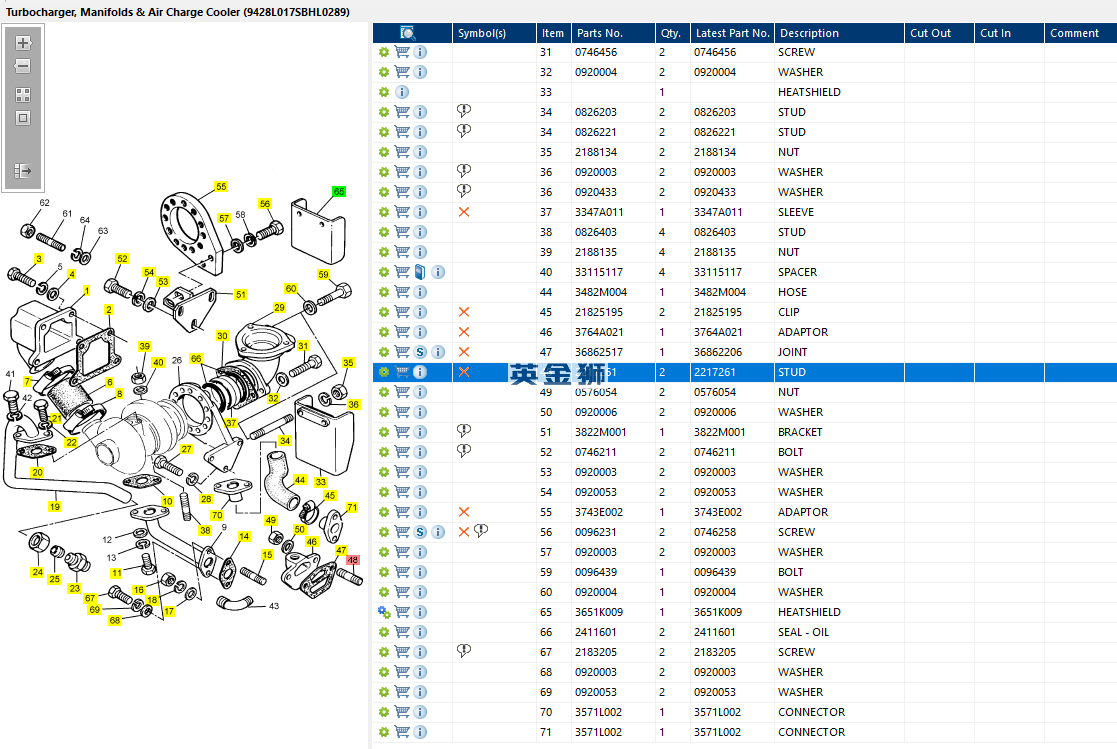
Task: Click latest part number 36862206
Action: coord(718,352)
